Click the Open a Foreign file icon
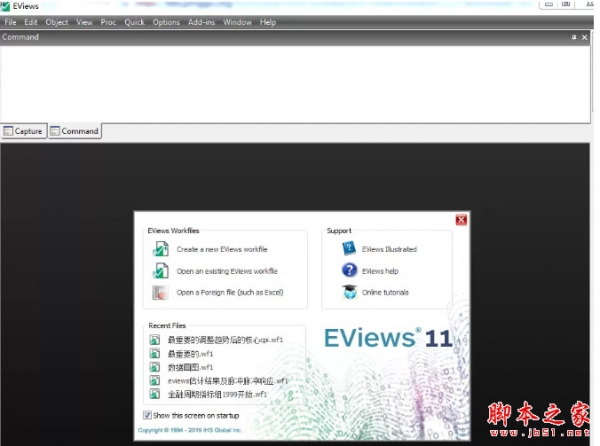 pyautogui.click(x=159, y=293)
